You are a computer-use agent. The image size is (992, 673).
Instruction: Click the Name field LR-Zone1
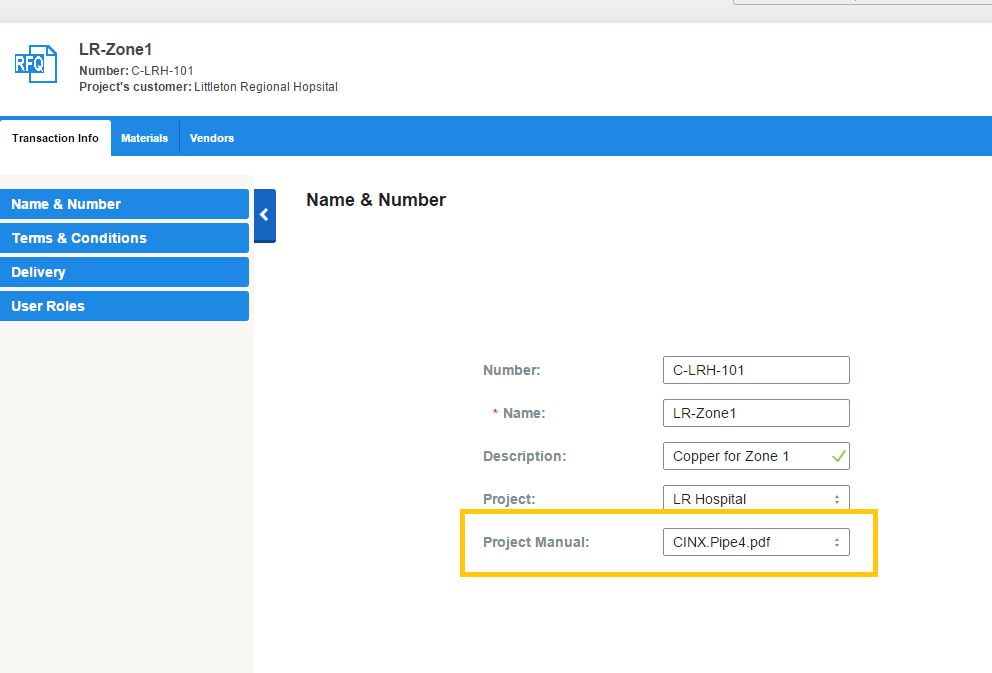coord(756,413)
